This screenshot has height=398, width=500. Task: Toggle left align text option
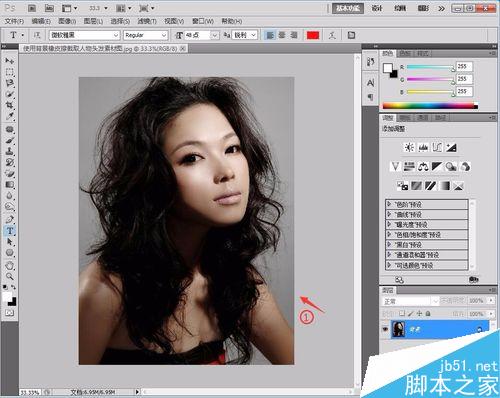pos(270,35)
